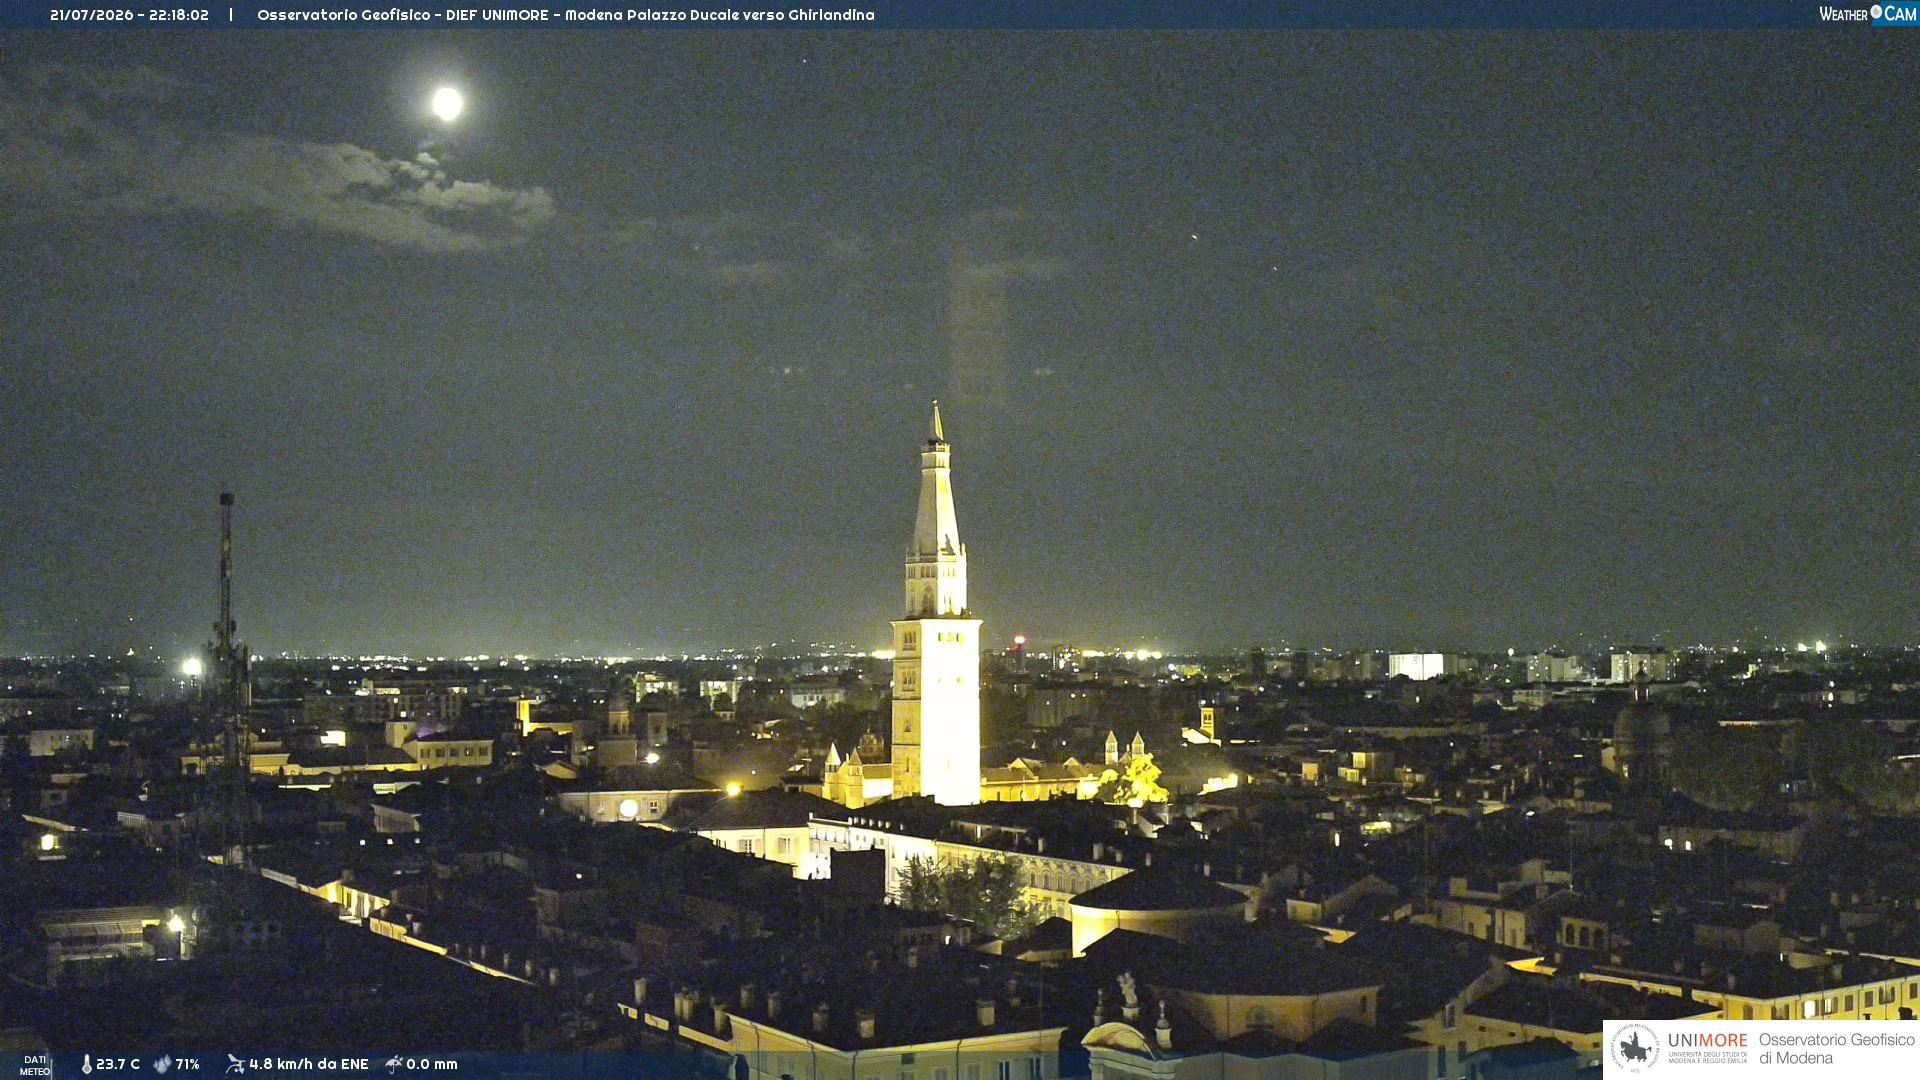The image size is (1920, 1080).
Task: Select the 0.0 mm rainfall value
Action: (432, 1064)
